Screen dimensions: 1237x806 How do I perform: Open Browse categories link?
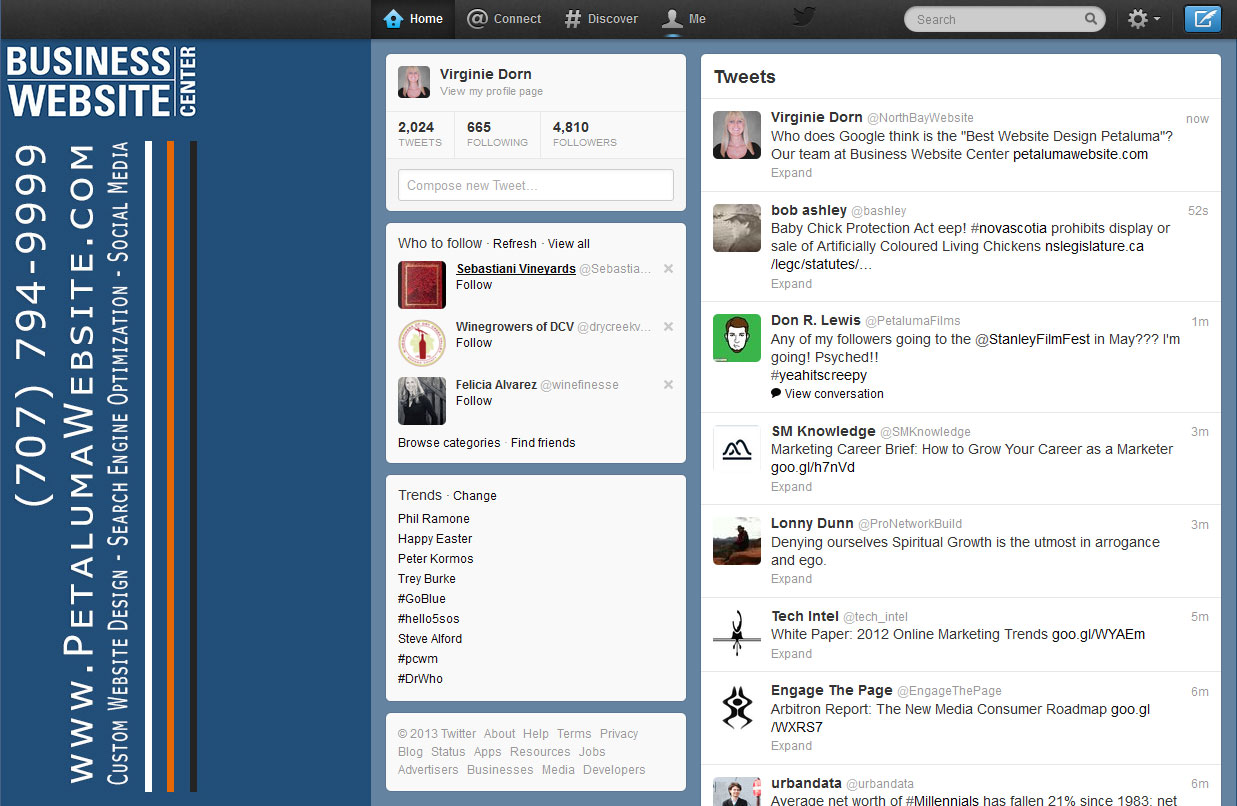[449, 443]
